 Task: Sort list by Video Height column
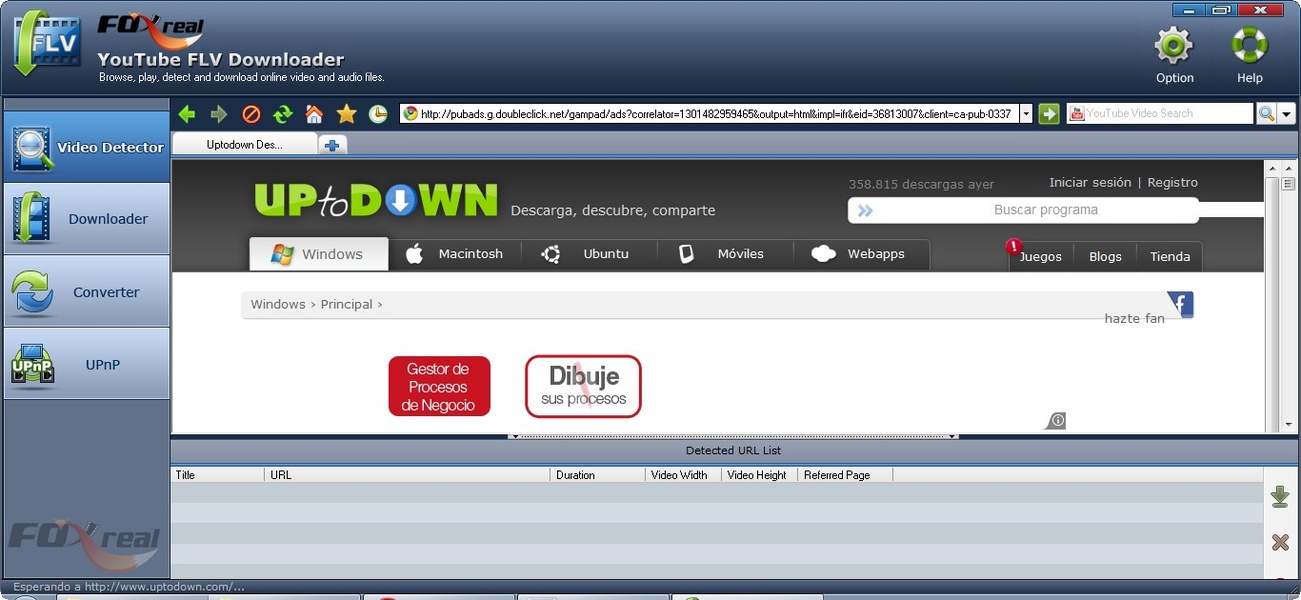coord(759,475)
